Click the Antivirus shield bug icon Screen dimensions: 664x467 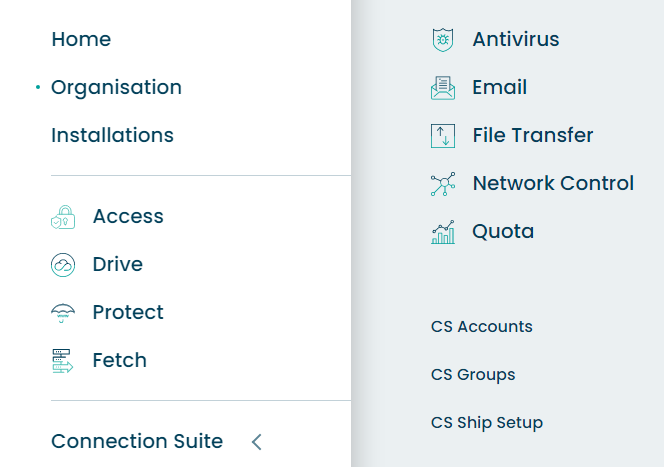coord(443,40)
